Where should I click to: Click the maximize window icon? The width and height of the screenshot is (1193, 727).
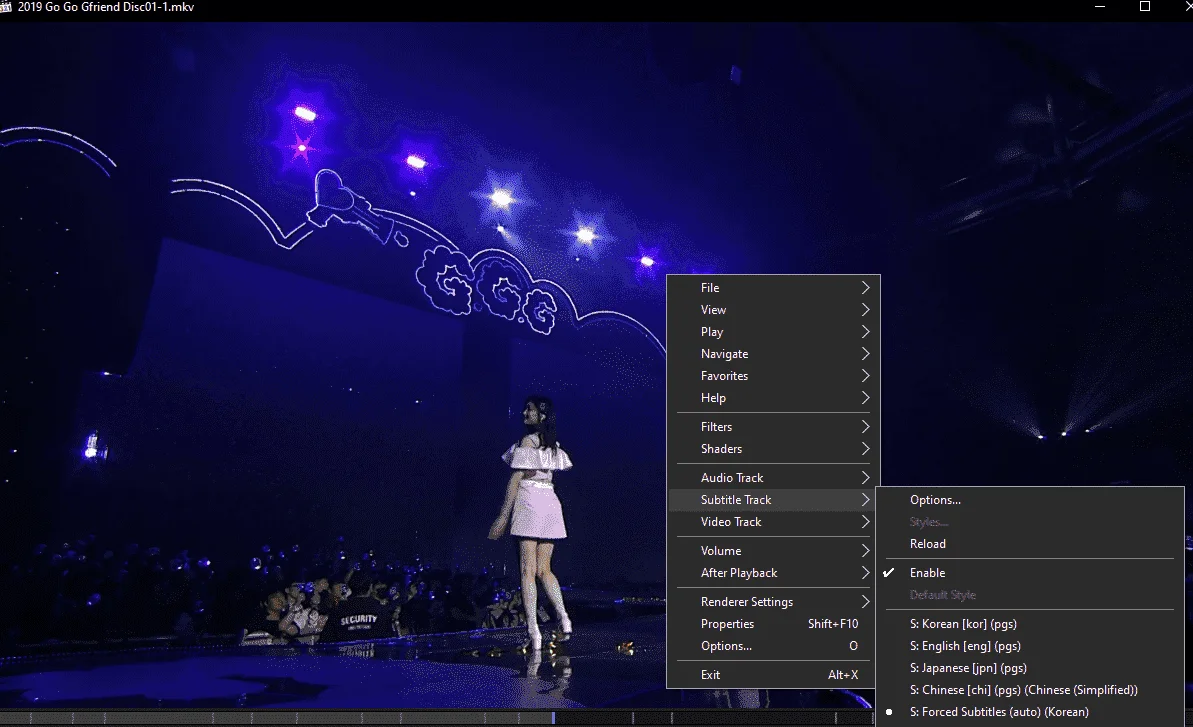click(x=1144, y=7)
